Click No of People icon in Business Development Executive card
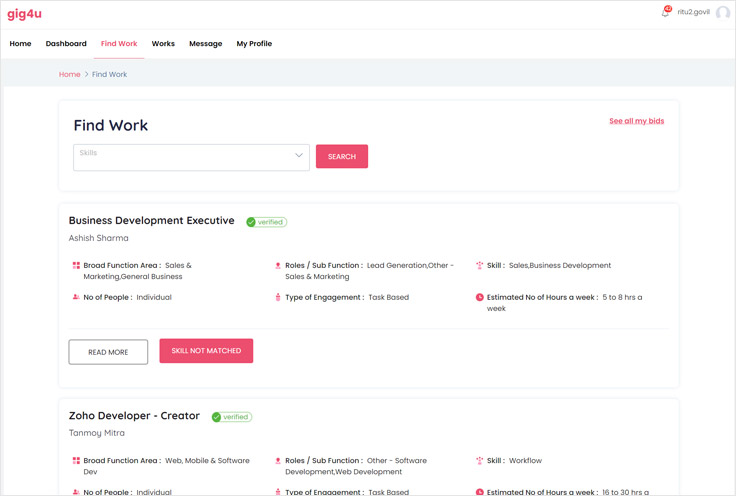Image resolution: width=736 pixels, height=496 pixels. (76, 297)
